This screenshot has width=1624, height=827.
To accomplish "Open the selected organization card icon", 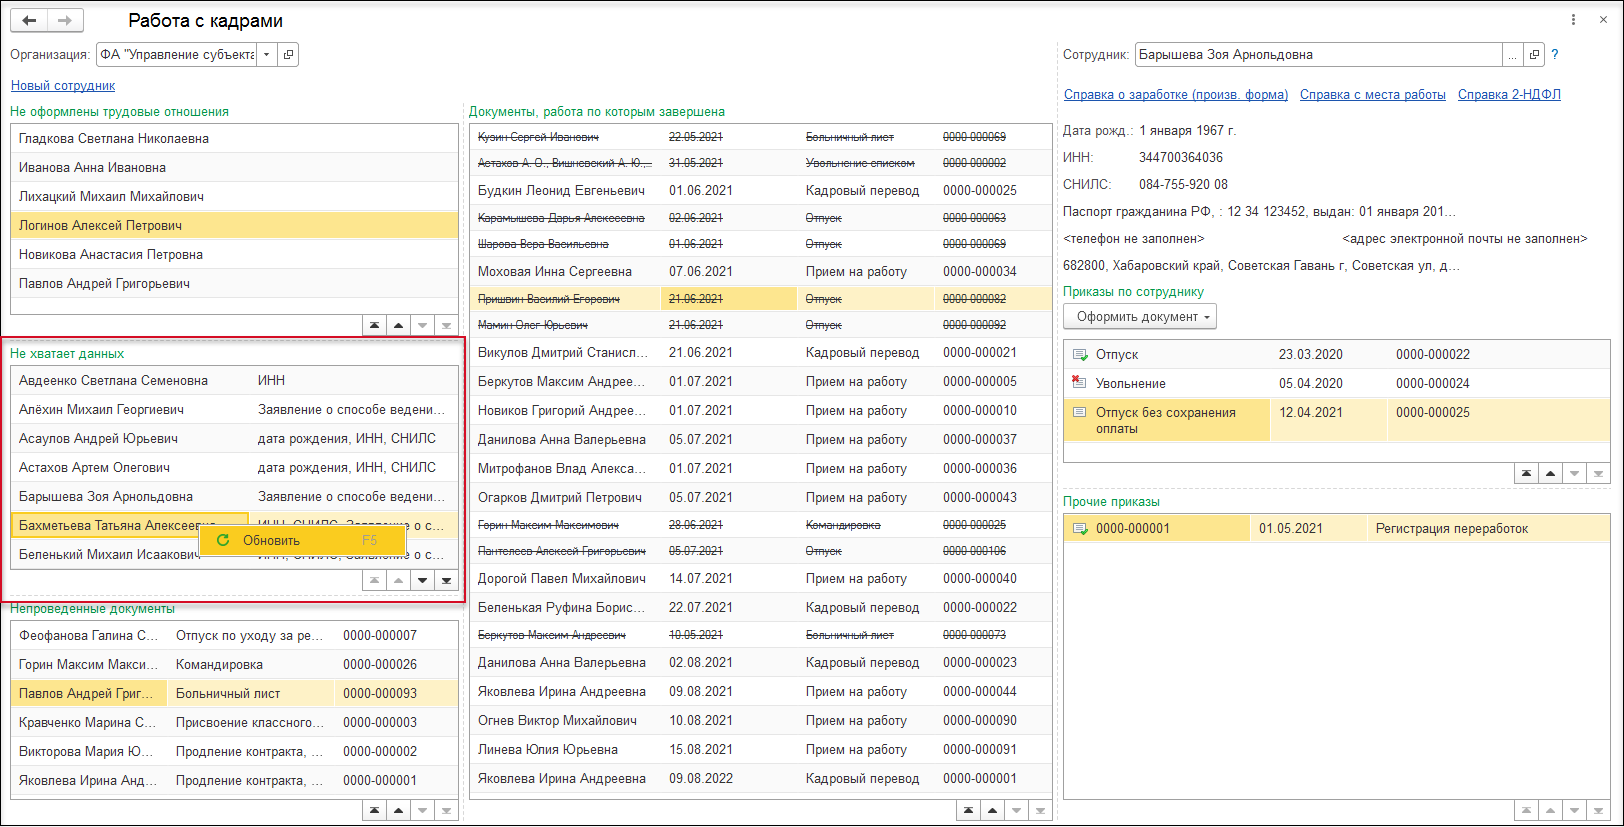I will 288,55.
